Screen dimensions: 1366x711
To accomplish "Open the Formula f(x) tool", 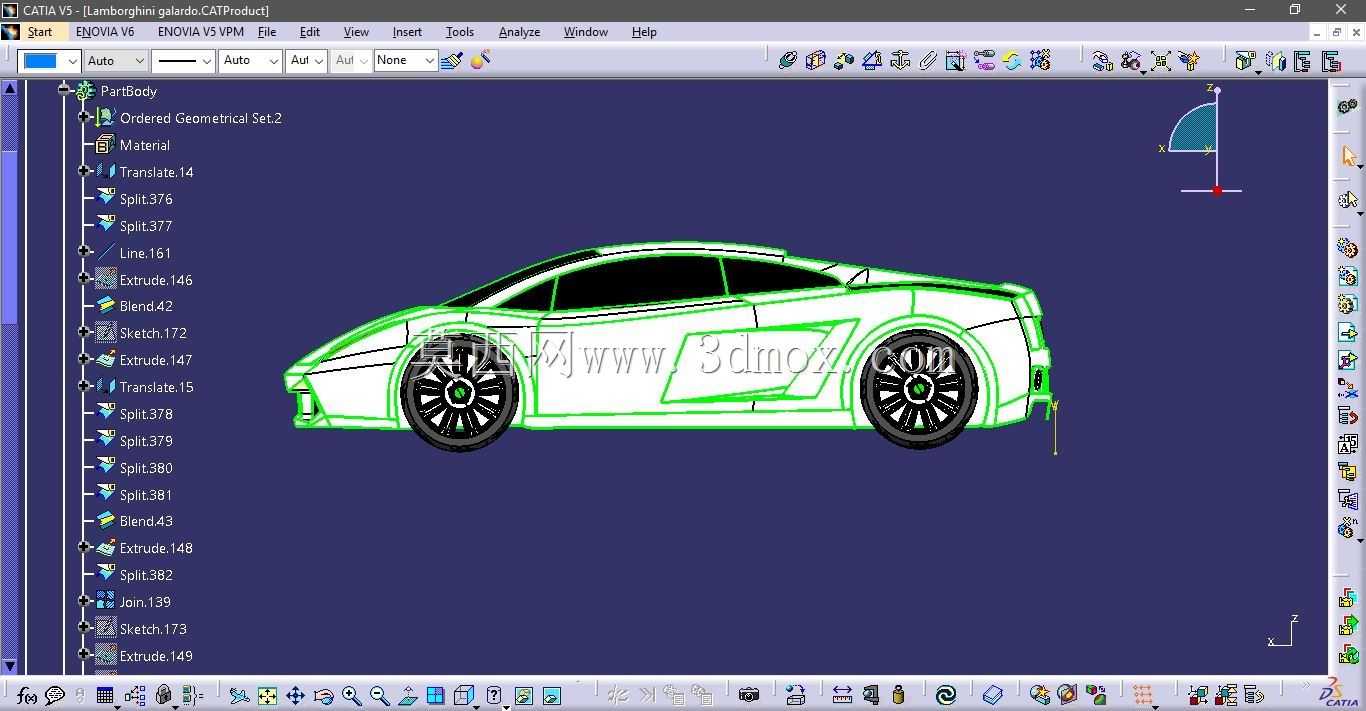I will click(x=27, y=695).
